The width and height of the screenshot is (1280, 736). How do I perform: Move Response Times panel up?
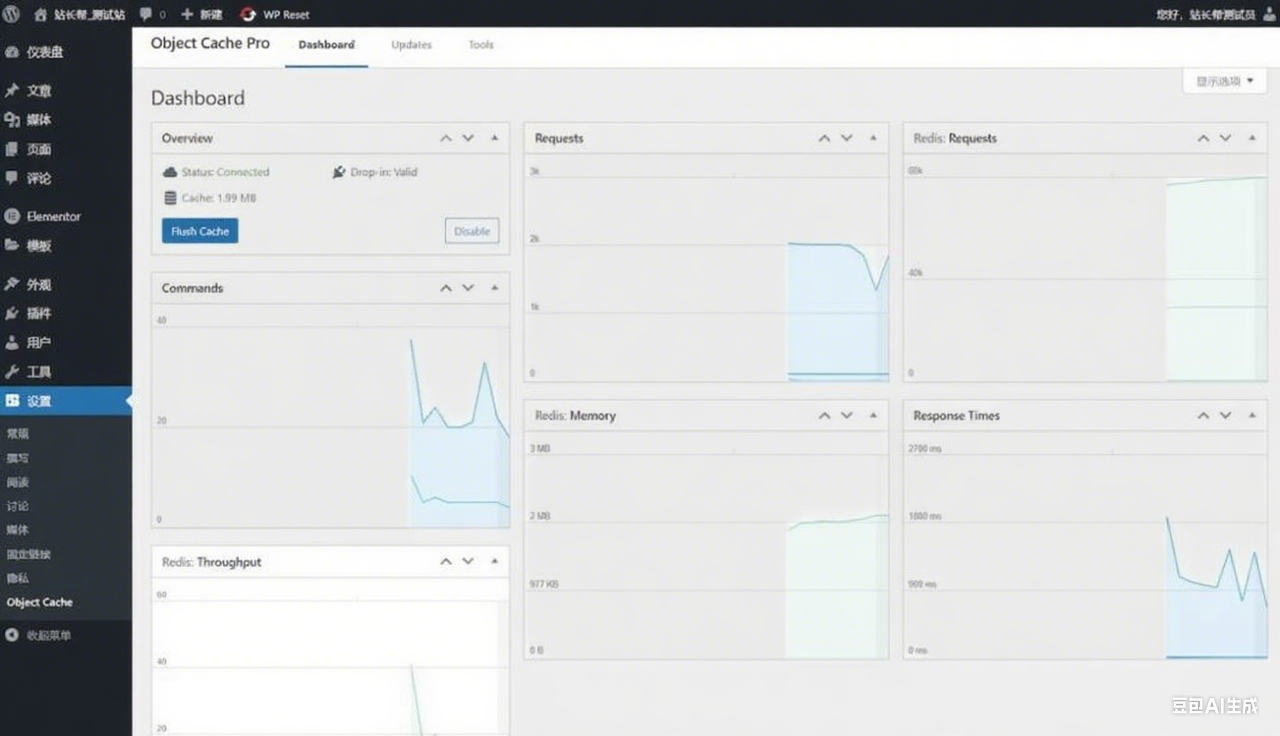point(1203,415)
